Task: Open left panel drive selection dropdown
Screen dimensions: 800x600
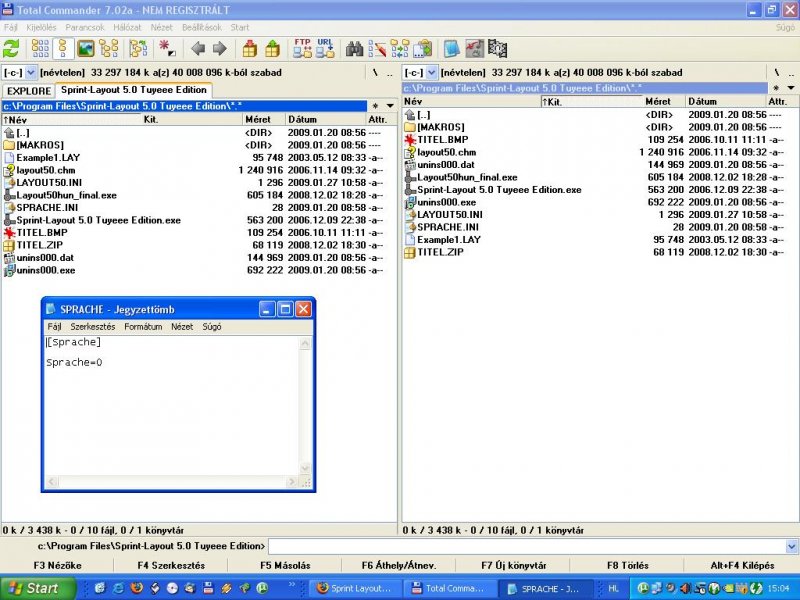Action: [x=31, y=72]
